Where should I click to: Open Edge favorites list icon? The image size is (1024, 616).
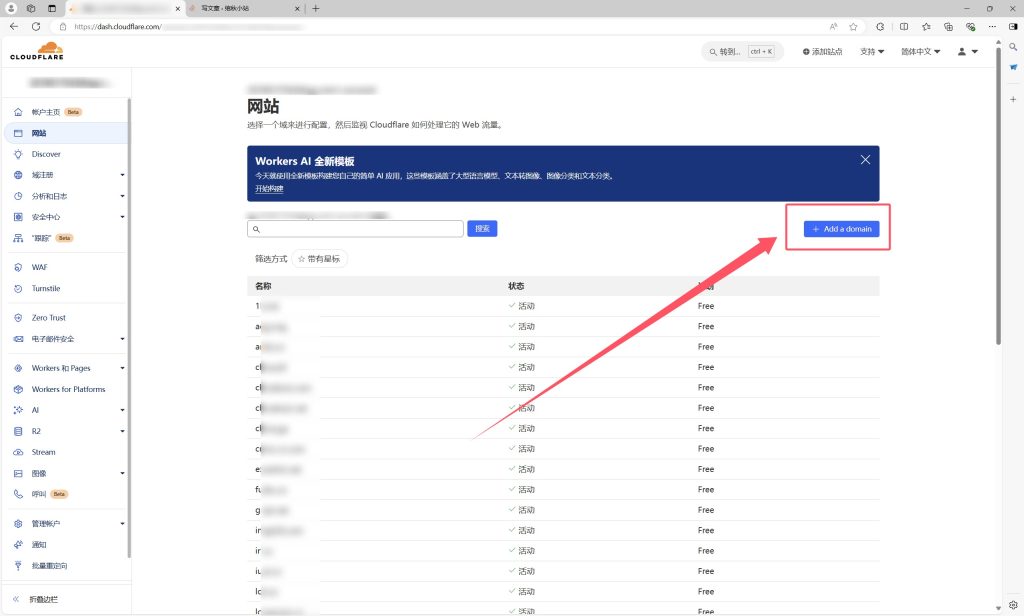(x=926, y=27)
